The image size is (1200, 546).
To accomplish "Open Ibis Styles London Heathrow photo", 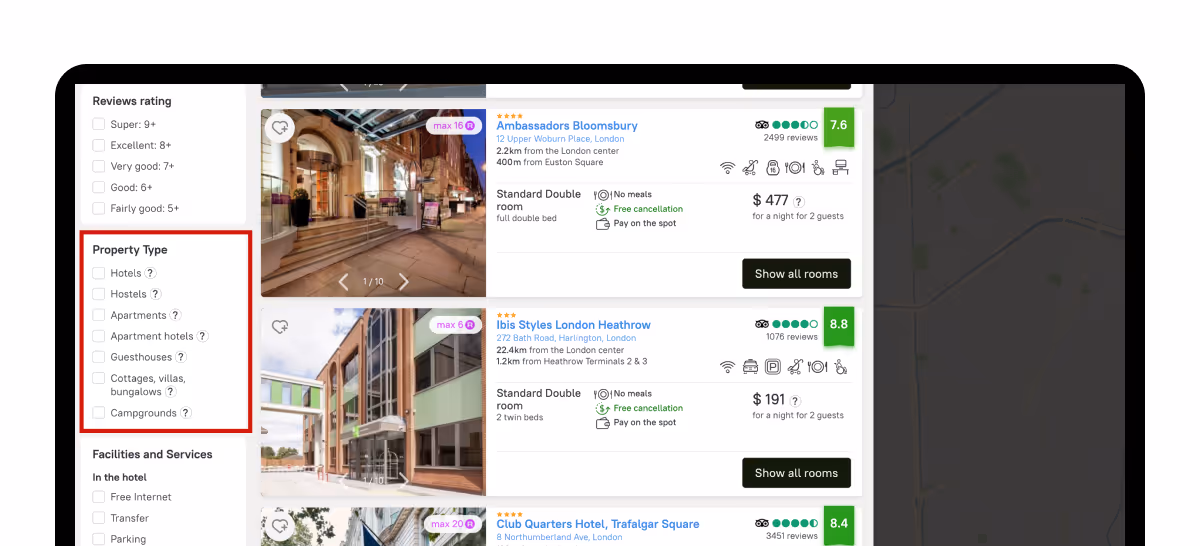I will [373, 402].
